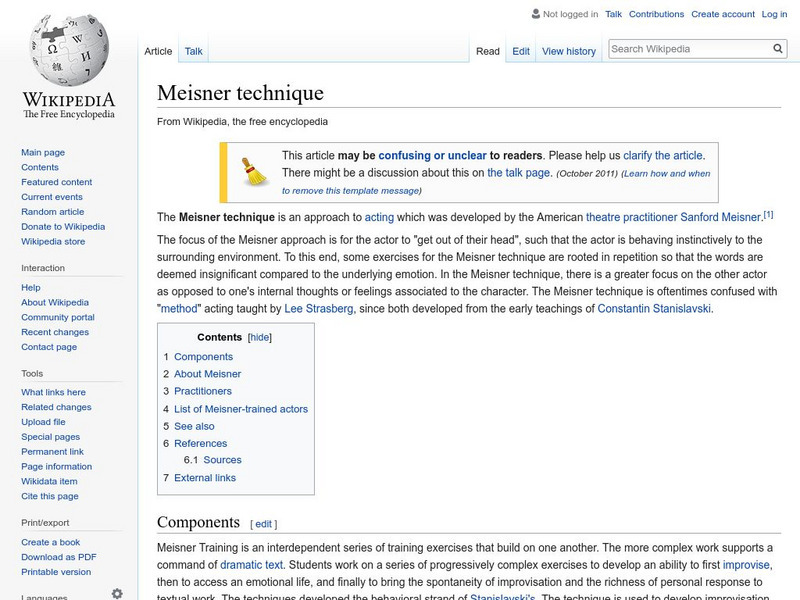Click Download as PDF
The height and width of the screenshot is (600, 800).
coord(59,557)
